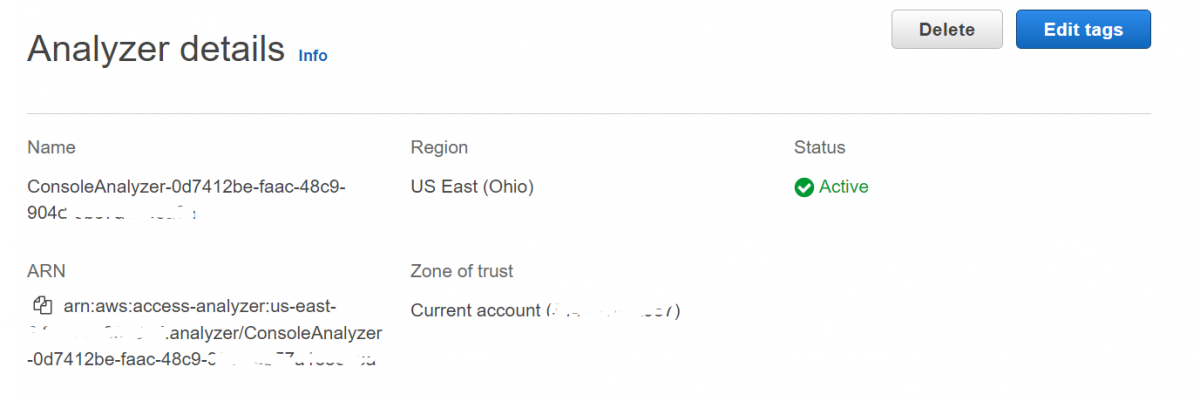Click the Active status text
Viewport: 1200px width, 401px height.
click(x=844, y=187)
